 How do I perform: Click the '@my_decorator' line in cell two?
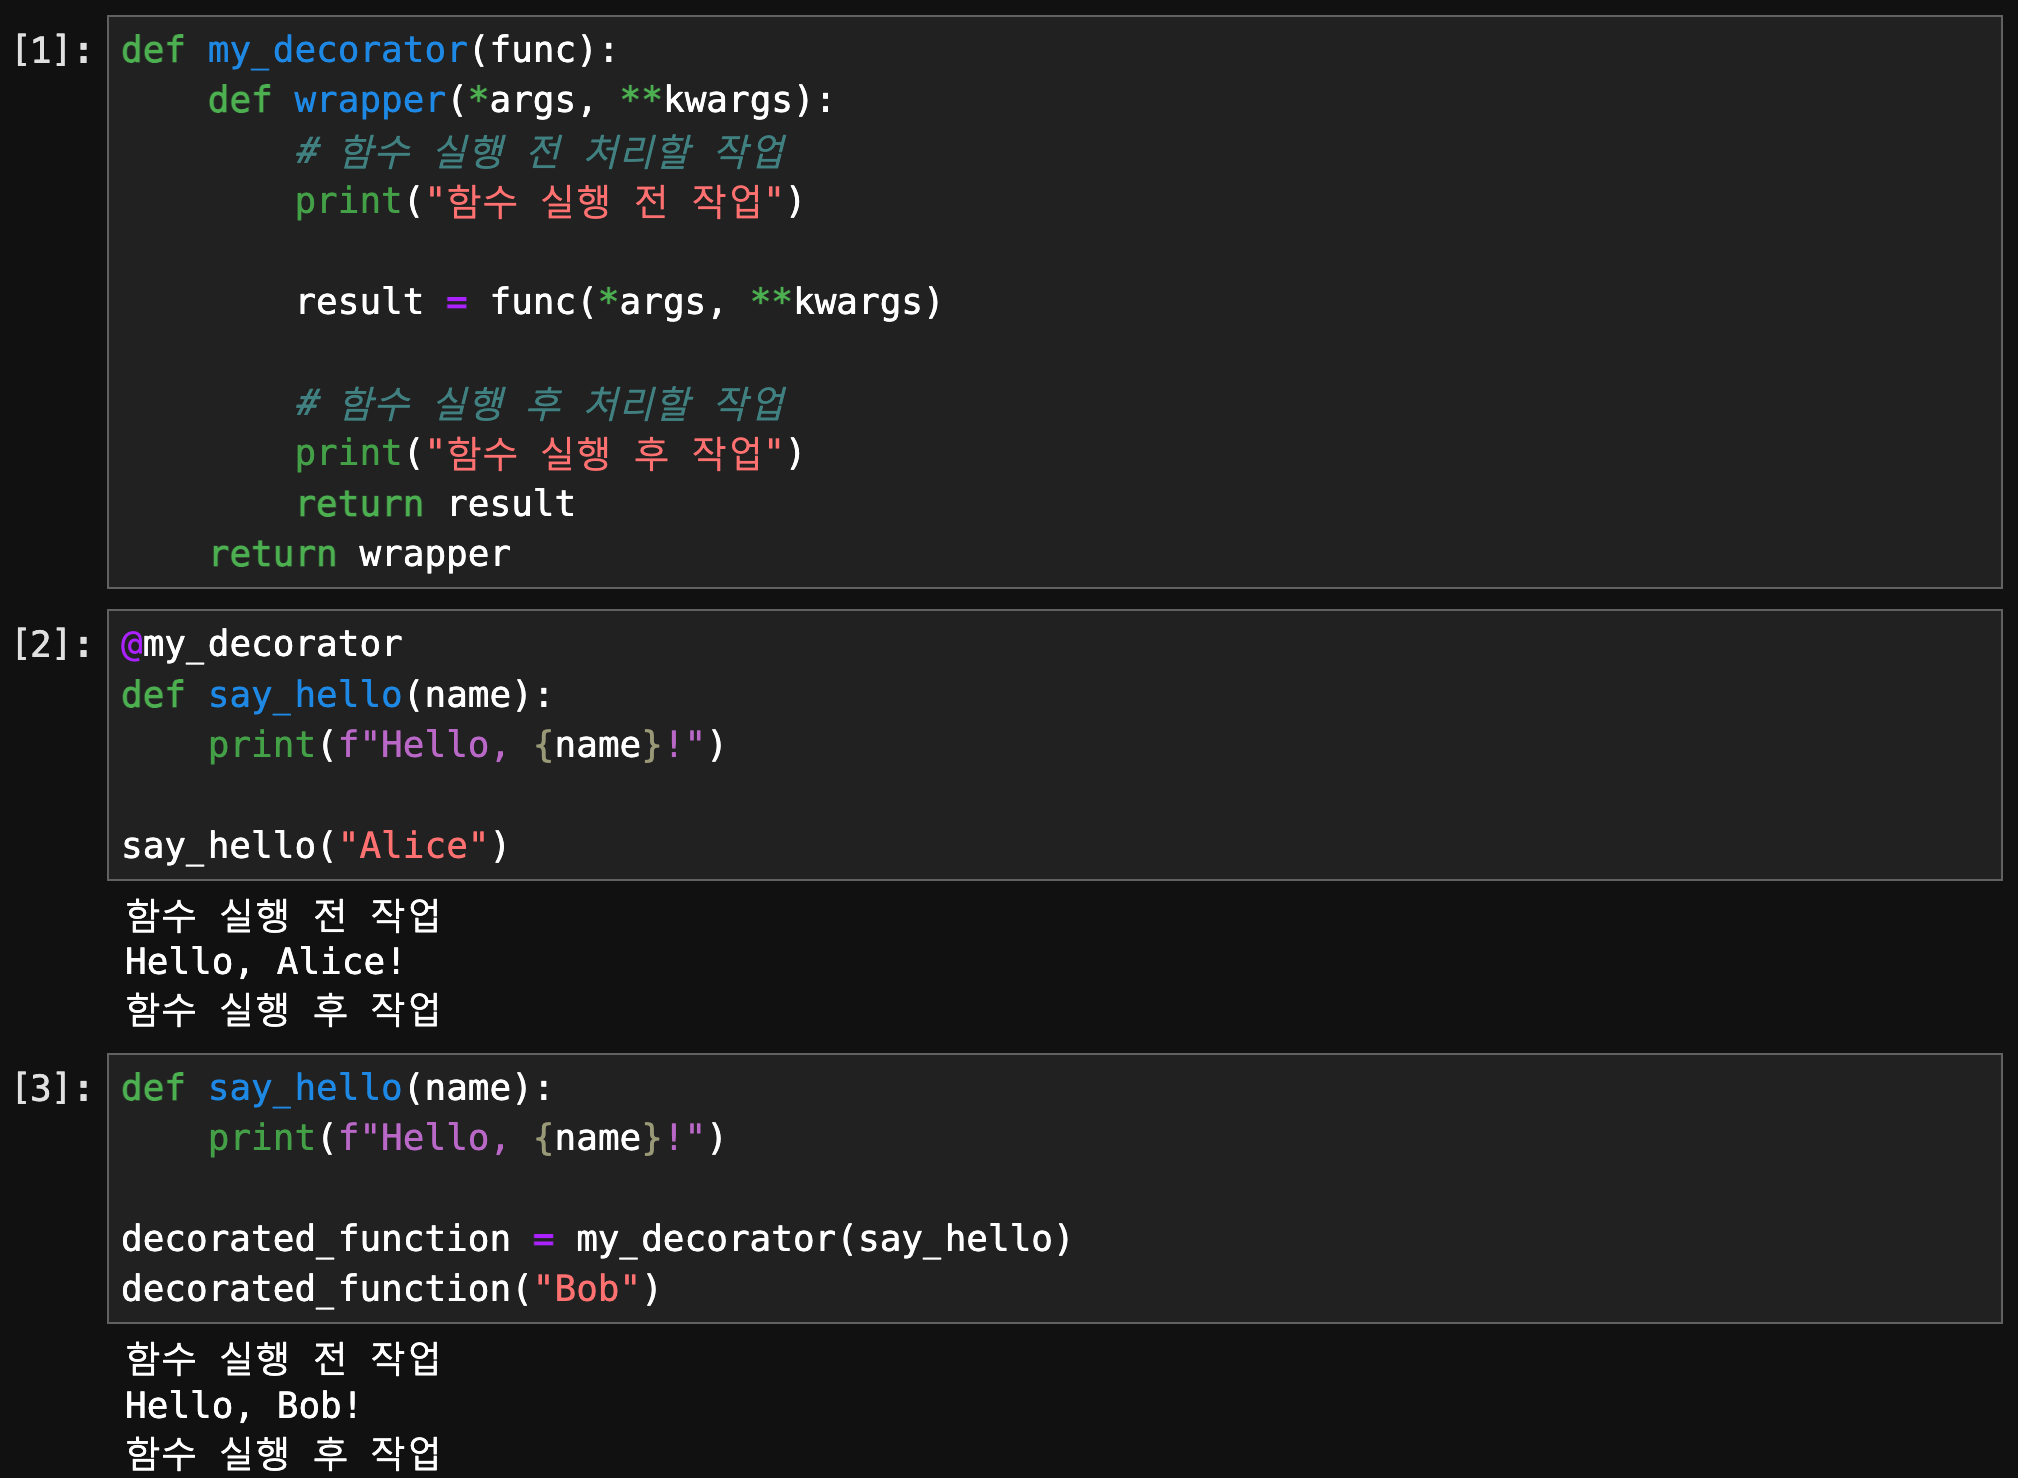click(262, 644)
